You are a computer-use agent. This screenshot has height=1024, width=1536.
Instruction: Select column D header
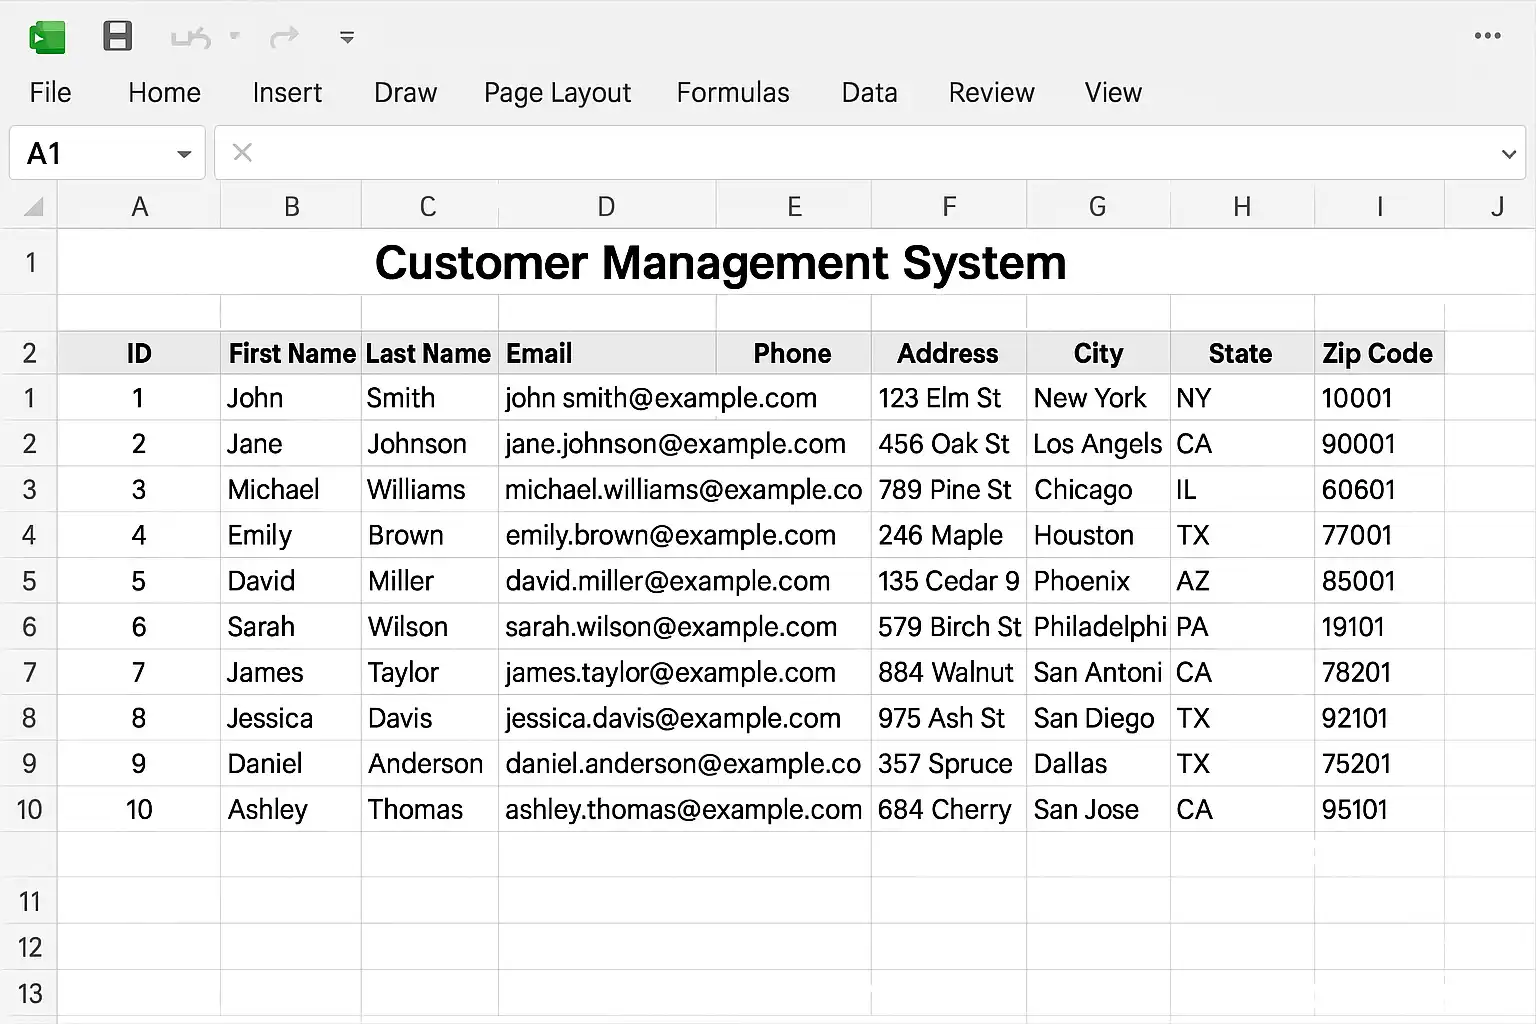pyautogui.click(x=606, y=207)
